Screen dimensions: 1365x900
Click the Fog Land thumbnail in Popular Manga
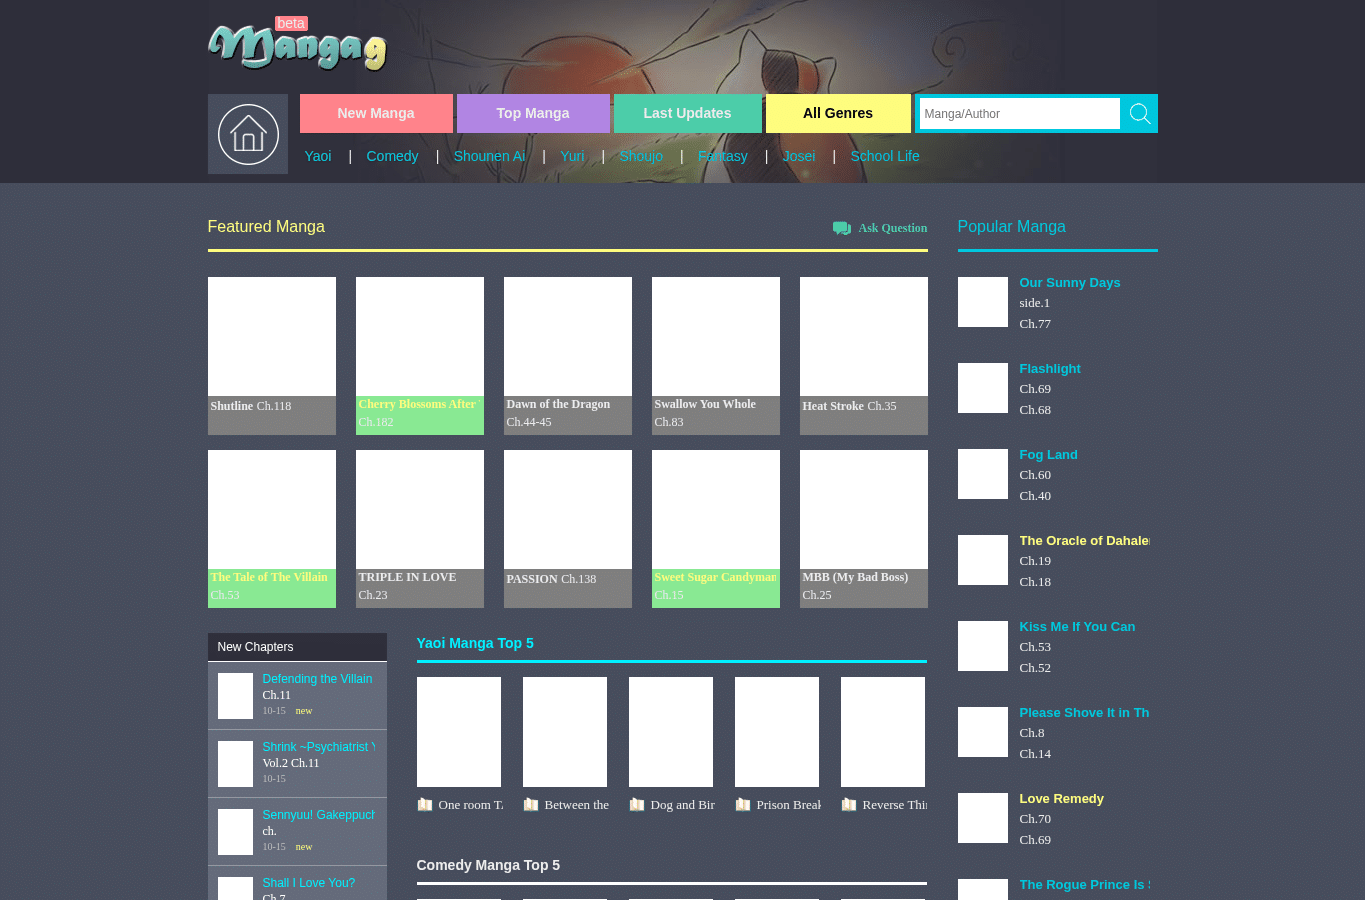pos(983,474)
